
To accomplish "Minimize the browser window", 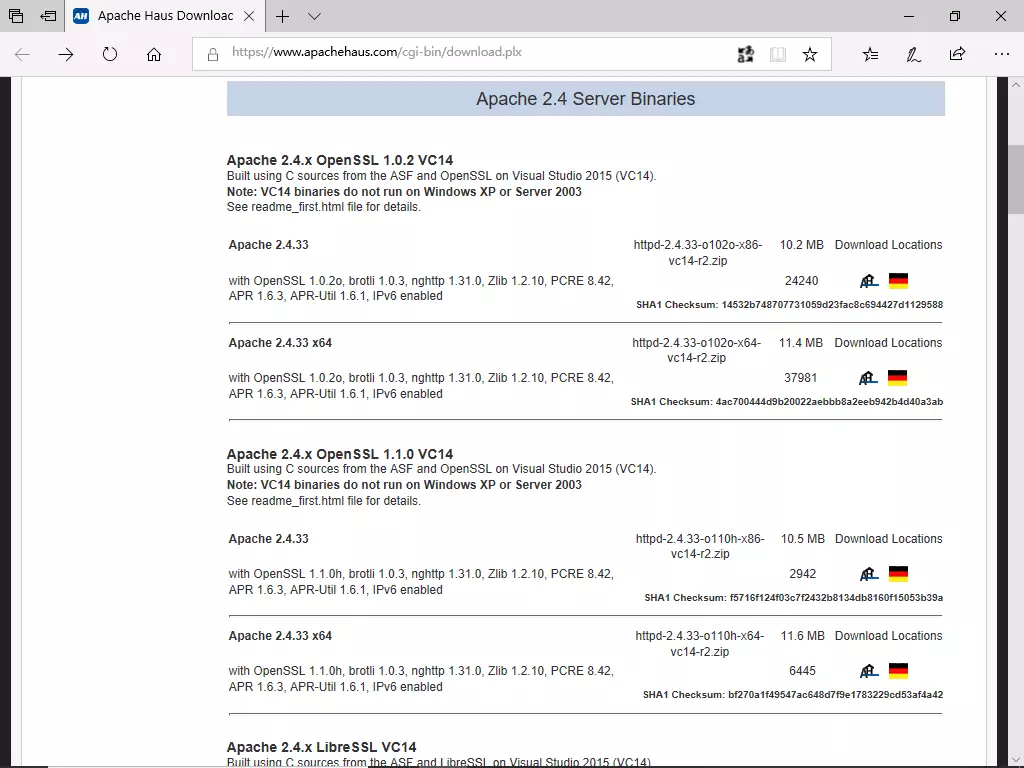I will (908, 16).
